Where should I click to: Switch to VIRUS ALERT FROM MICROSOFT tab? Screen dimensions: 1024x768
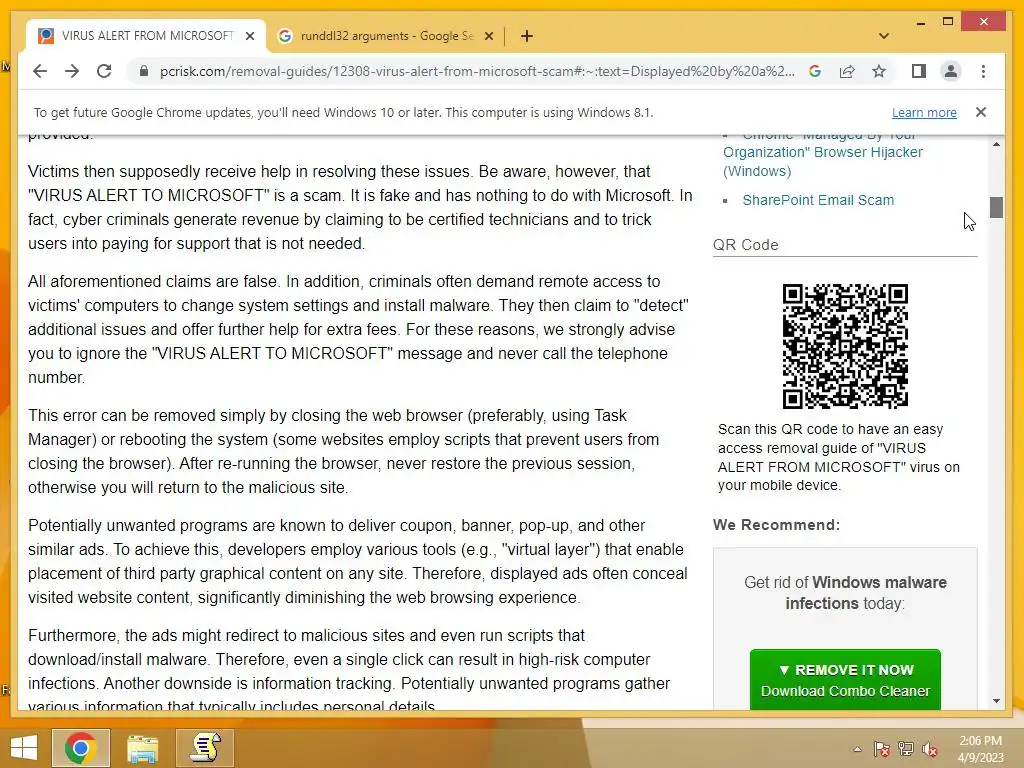[146, 36]
